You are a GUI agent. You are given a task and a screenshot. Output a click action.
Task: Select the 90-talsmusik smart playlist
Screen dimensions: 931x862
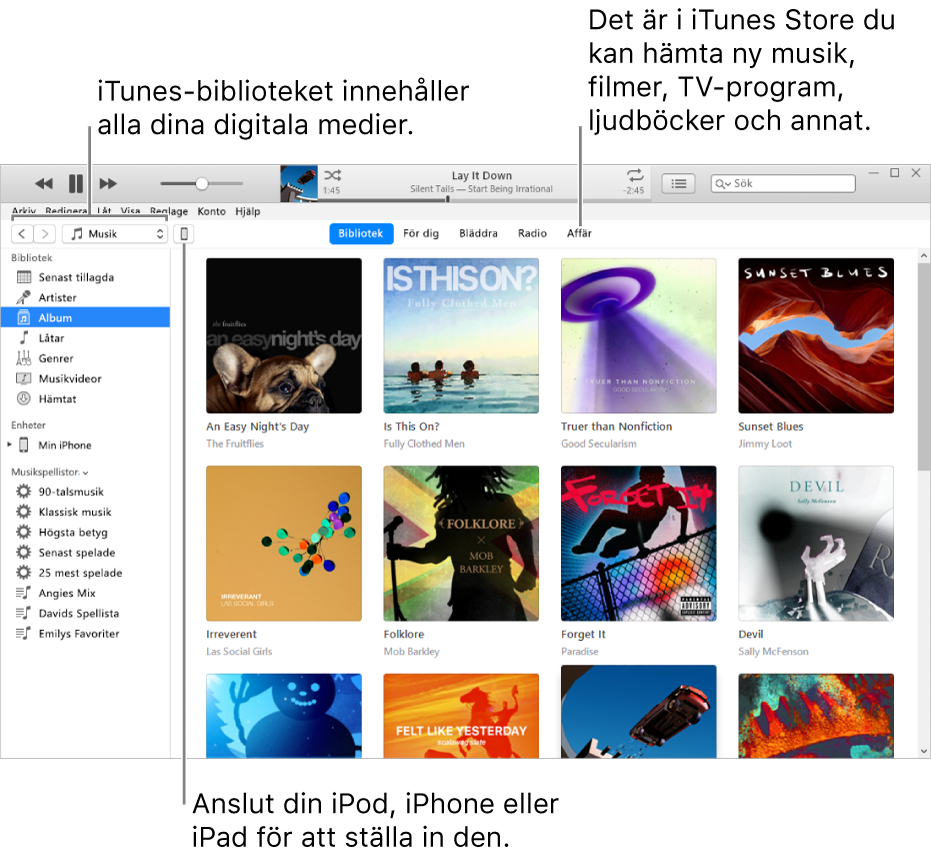pos(70,491)
